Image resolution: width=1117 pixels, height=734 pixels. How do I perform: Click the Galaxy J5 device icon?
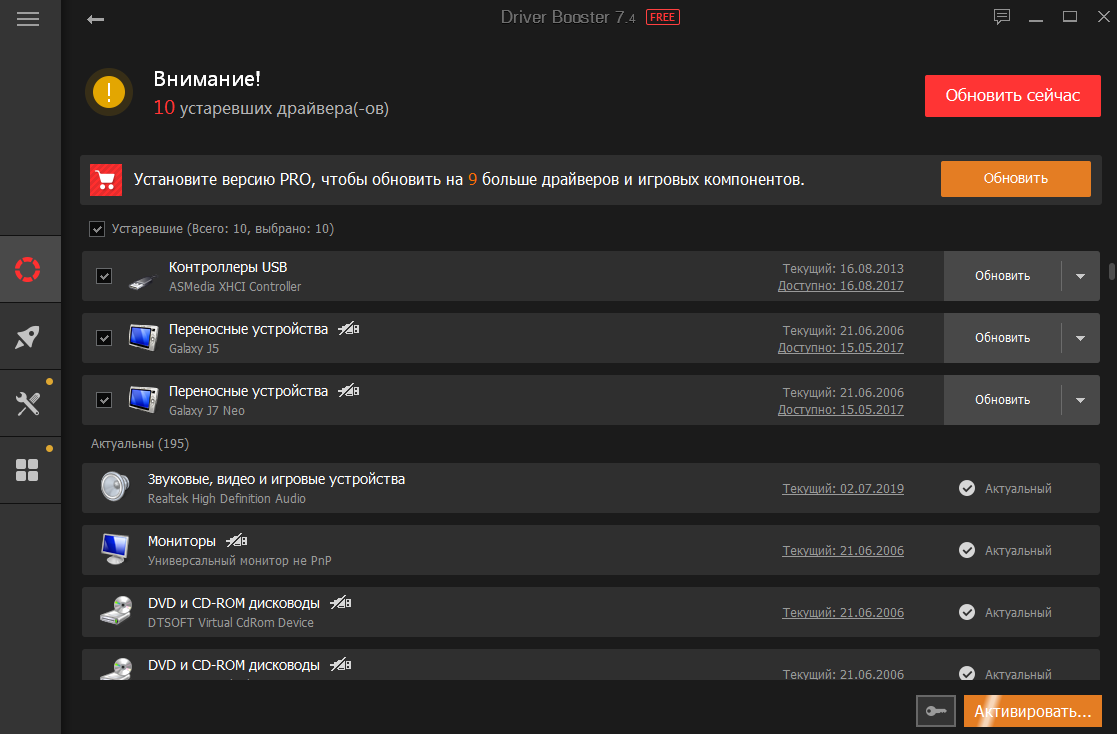click(143, 338)
